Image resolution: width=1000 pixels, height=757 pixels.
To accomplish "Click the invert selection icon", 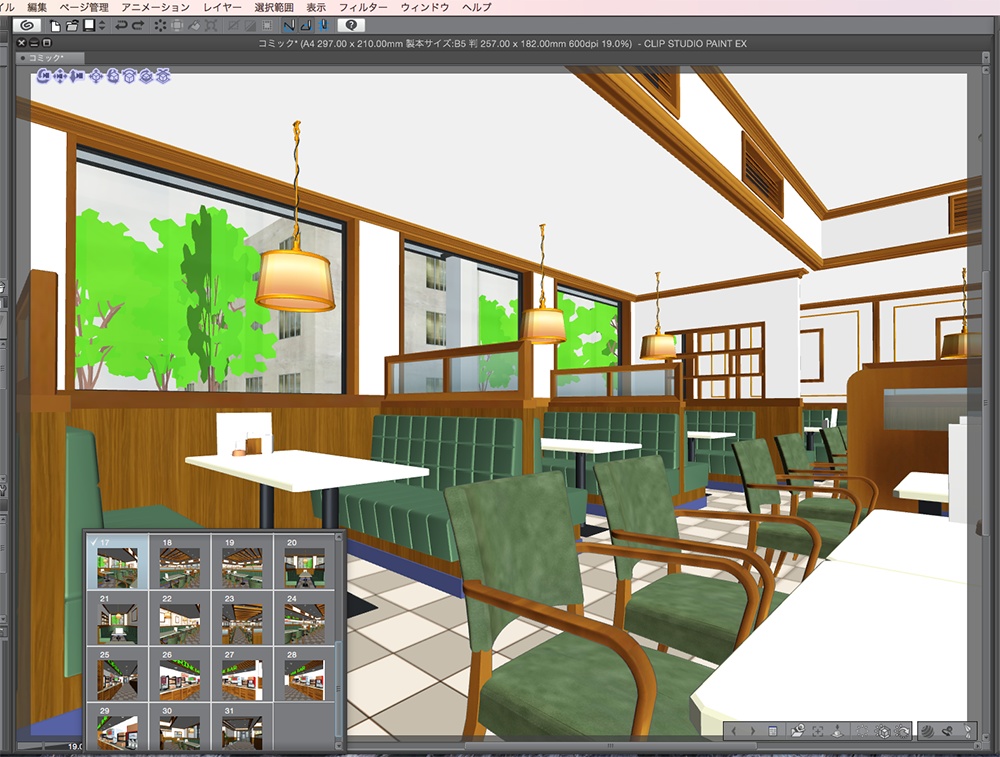I will (x=251, y=26).
